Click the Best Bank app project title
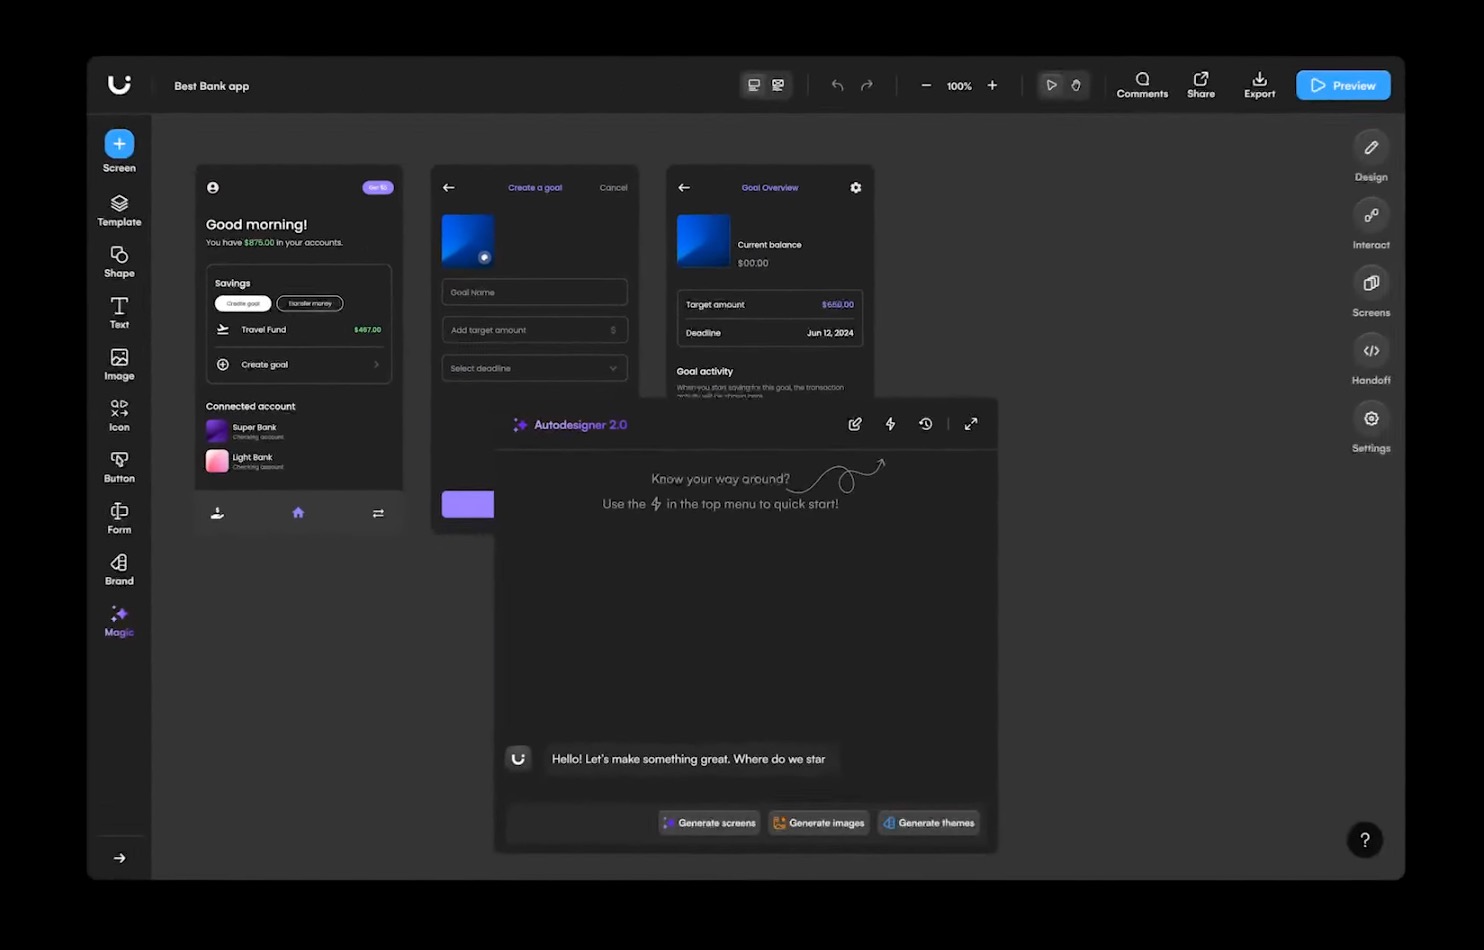The height and width of the screenshot is (950, 1484). tap(212, 86)
